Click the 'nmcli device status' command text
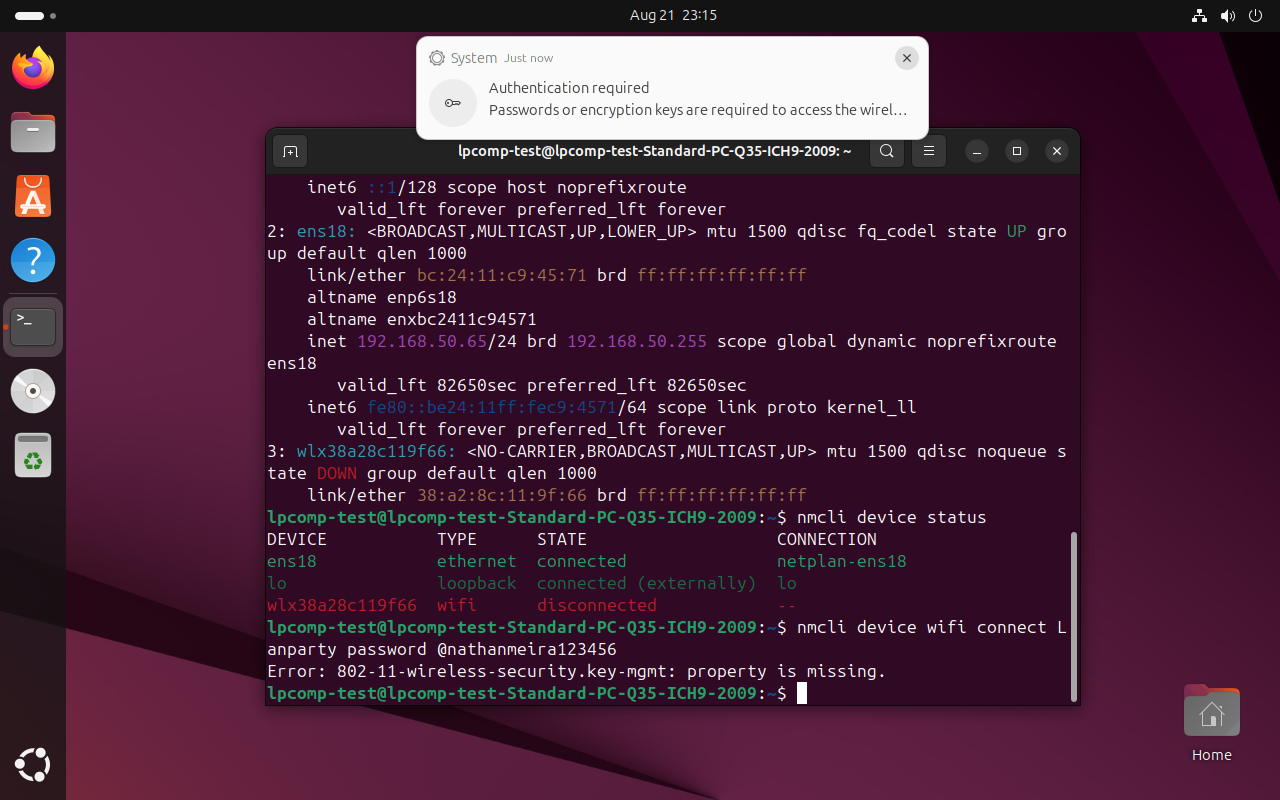Screen dimensions: 1280x800 891,517
